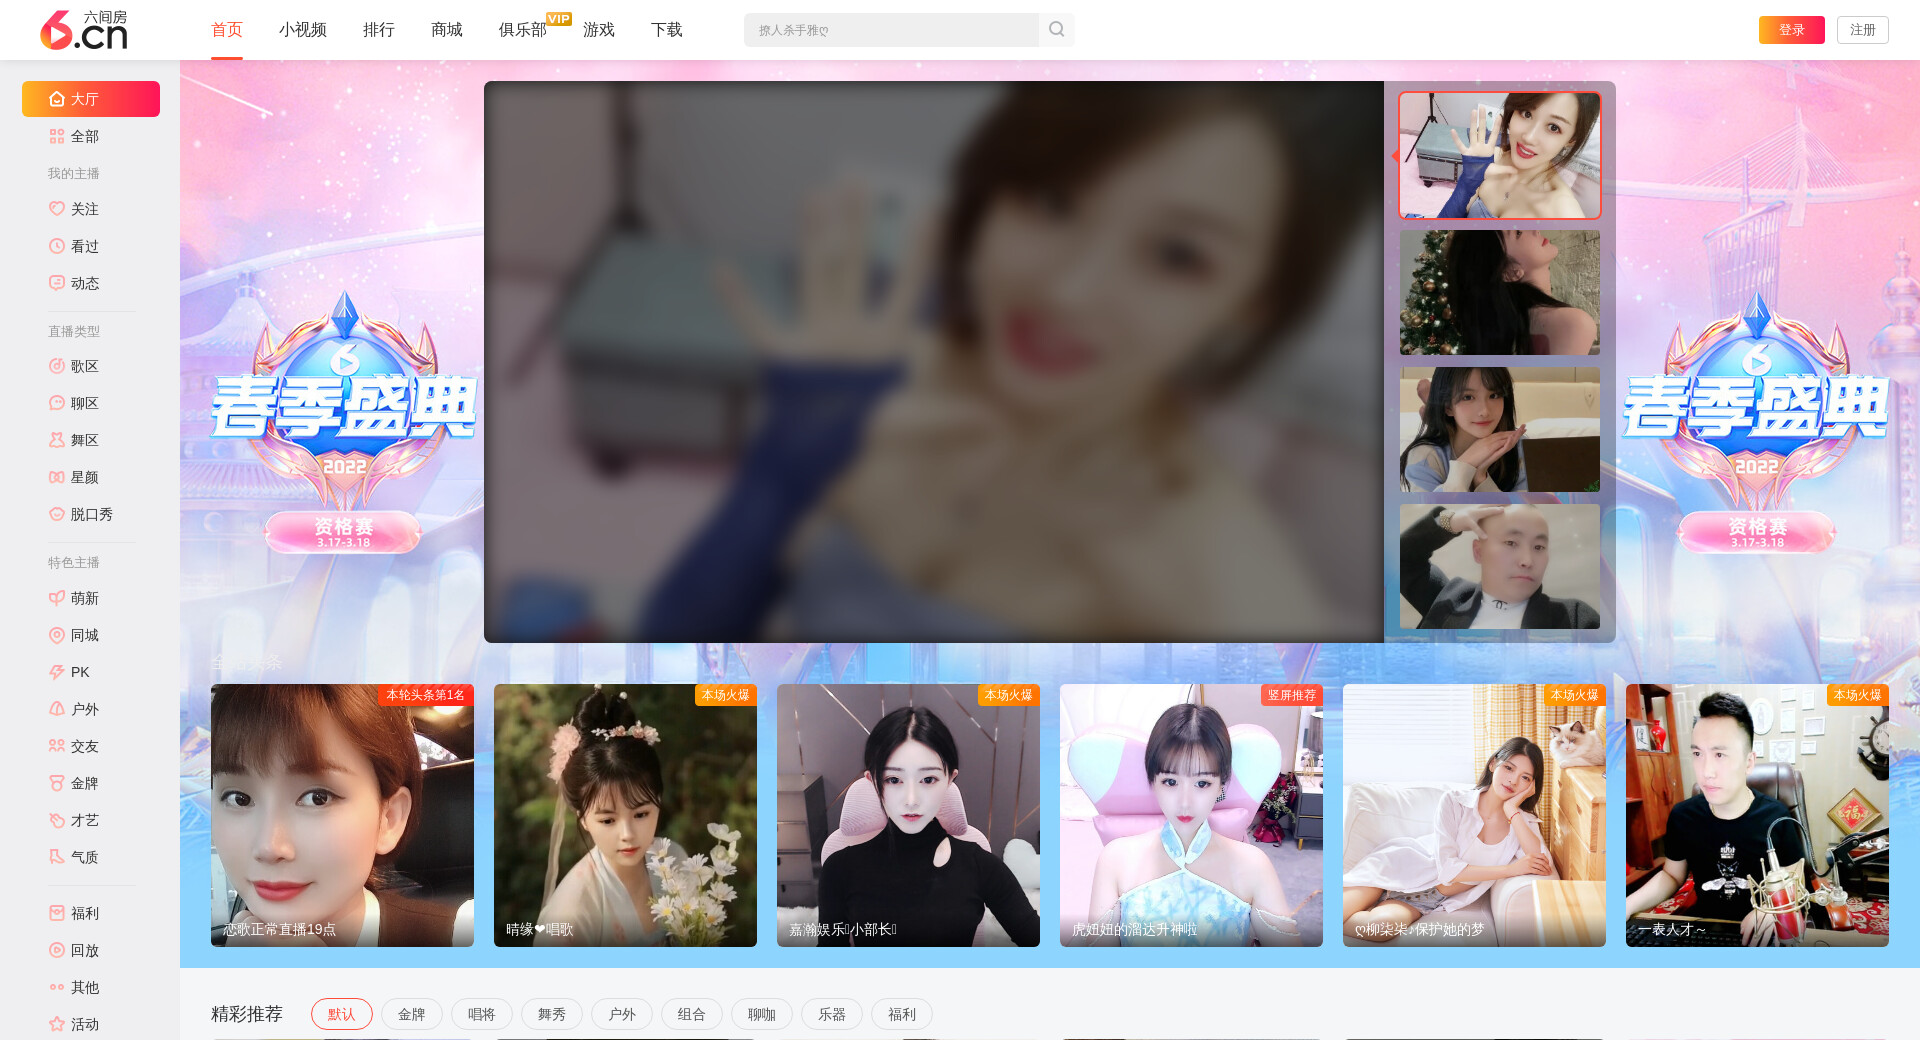Click the 同城 location icon
Screen dimensions: 1920x1040
coord(57,635)
